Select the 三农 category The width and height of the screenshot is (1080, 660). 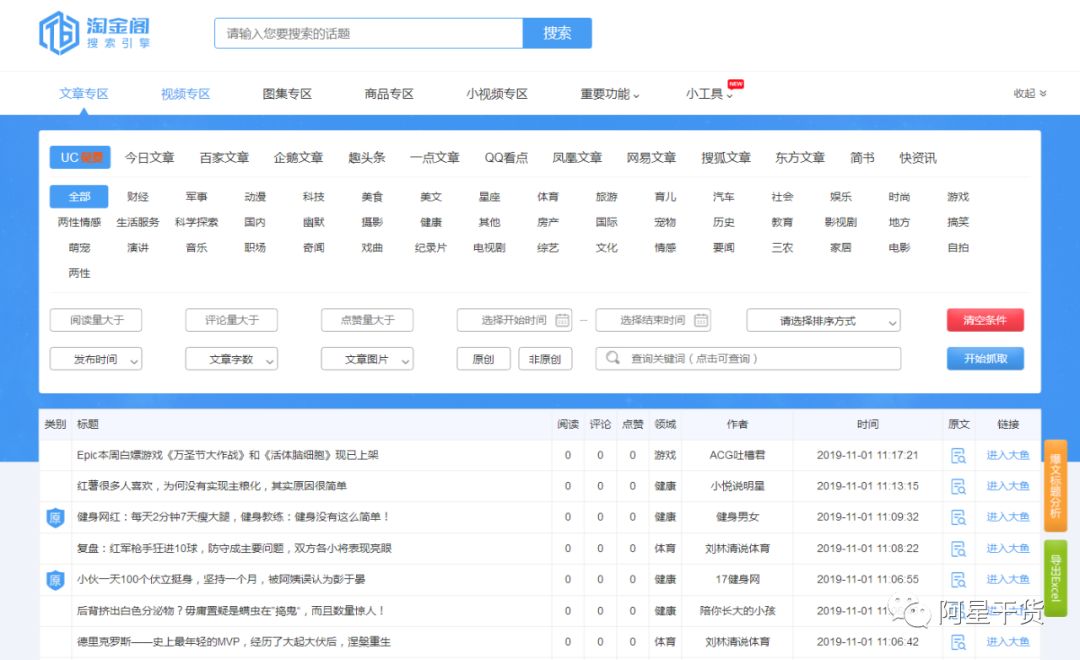[x=782, y=248]
